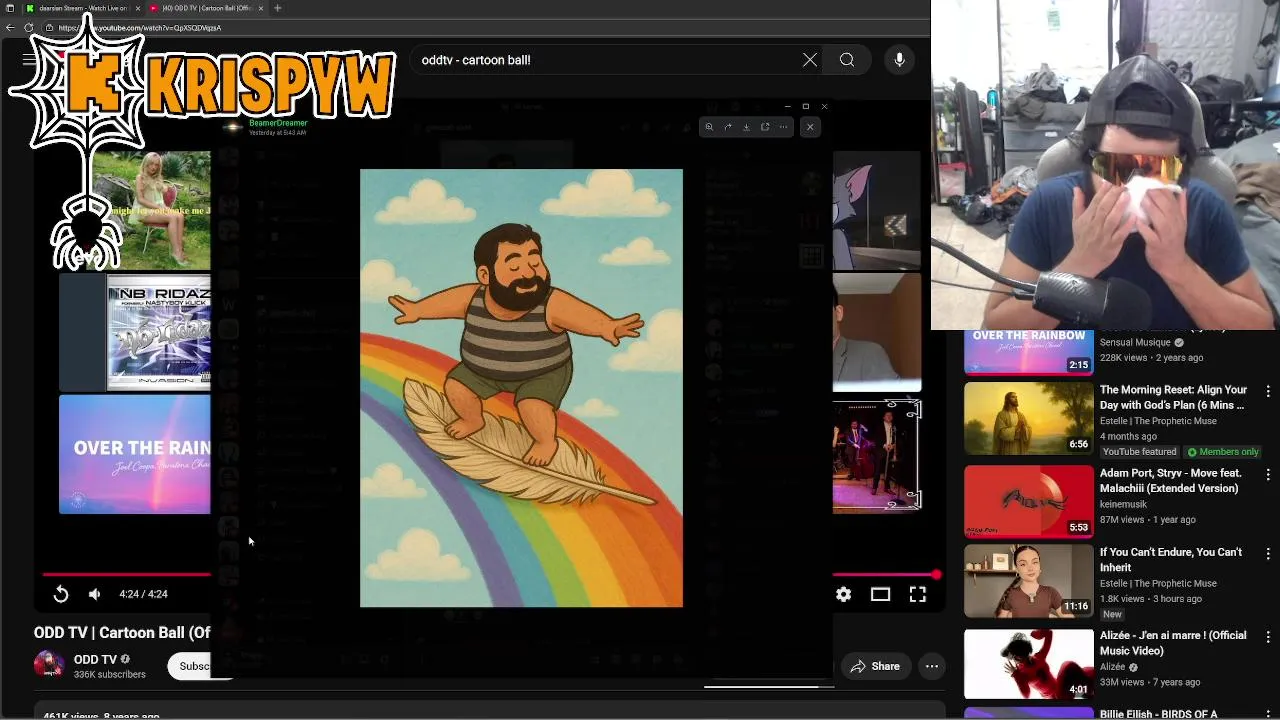Enter fullscreen on the video player
Screen dimensions: 1280x720
pyautogui.click(x=917, y=594)
